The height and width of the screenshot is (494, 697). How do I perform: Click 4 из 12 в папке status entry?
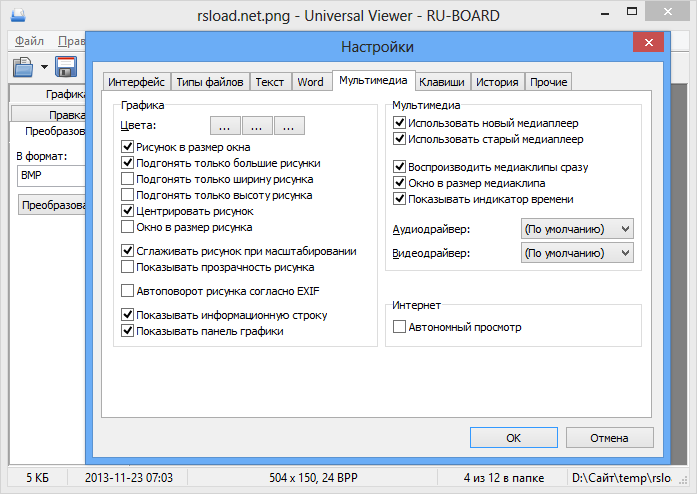[x=504, y=478]
